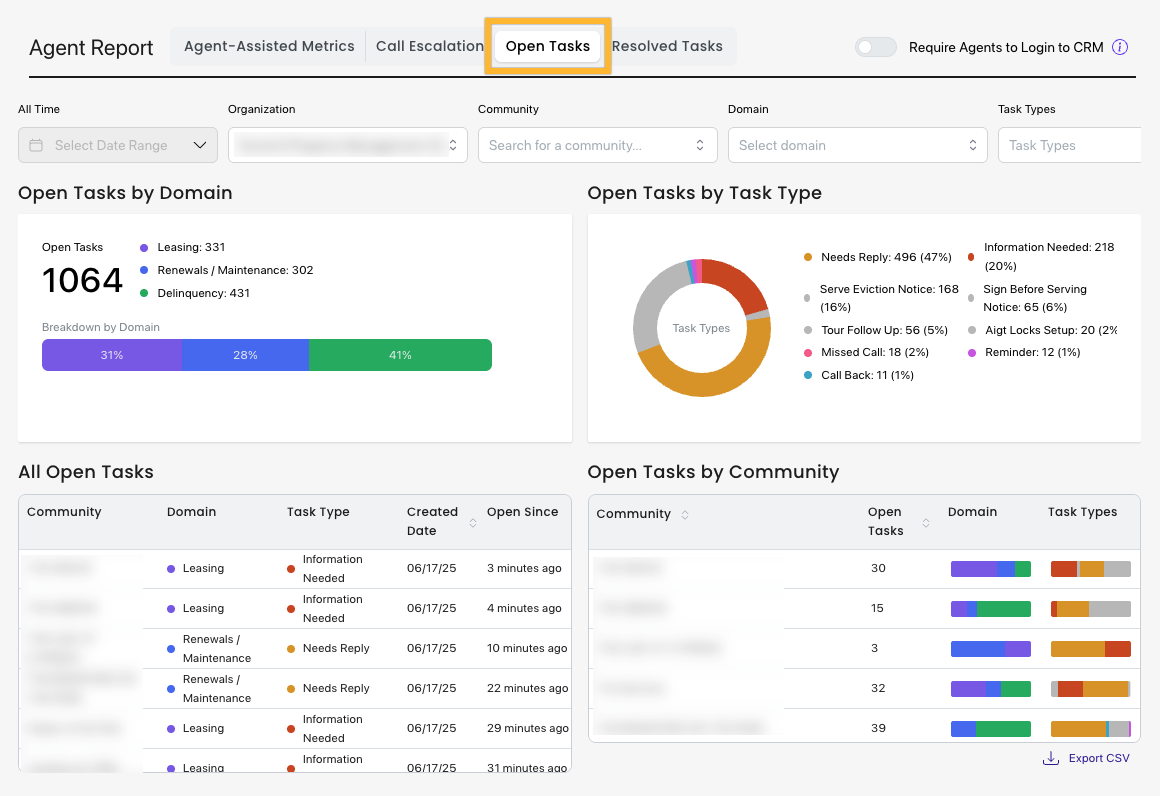Click Sign Before Serving Notice legend entry
This screenshot has width=1160, height=796.
coord(1028,298)
